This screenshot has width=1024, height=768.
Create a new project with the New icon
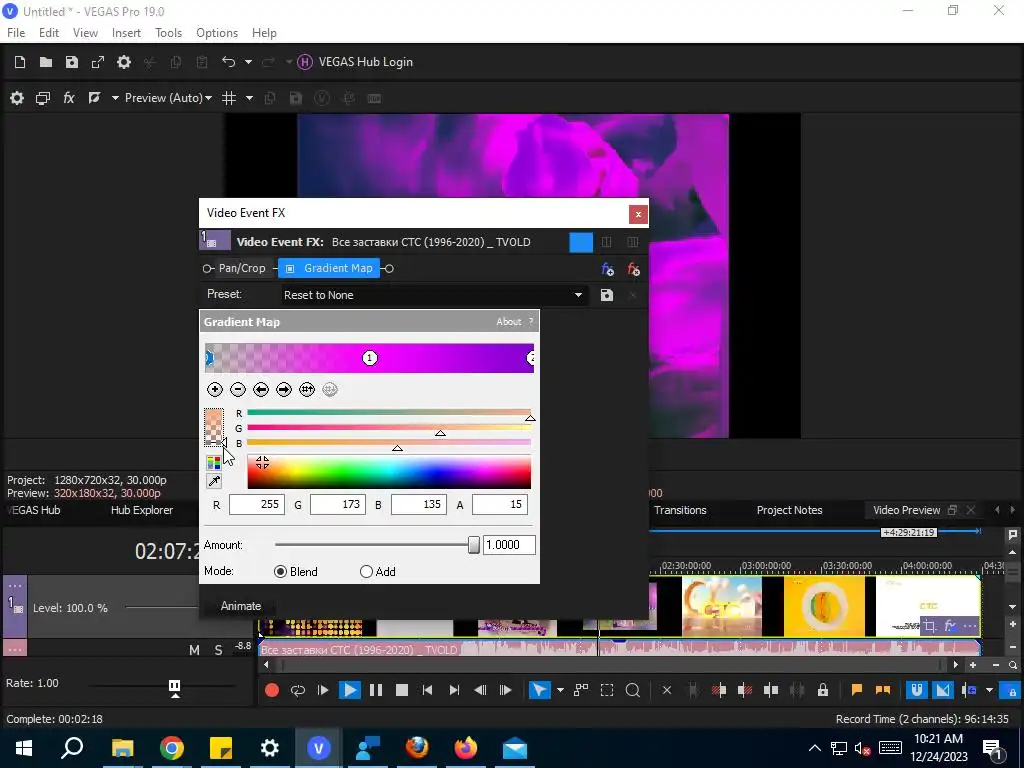coord(20,62)
